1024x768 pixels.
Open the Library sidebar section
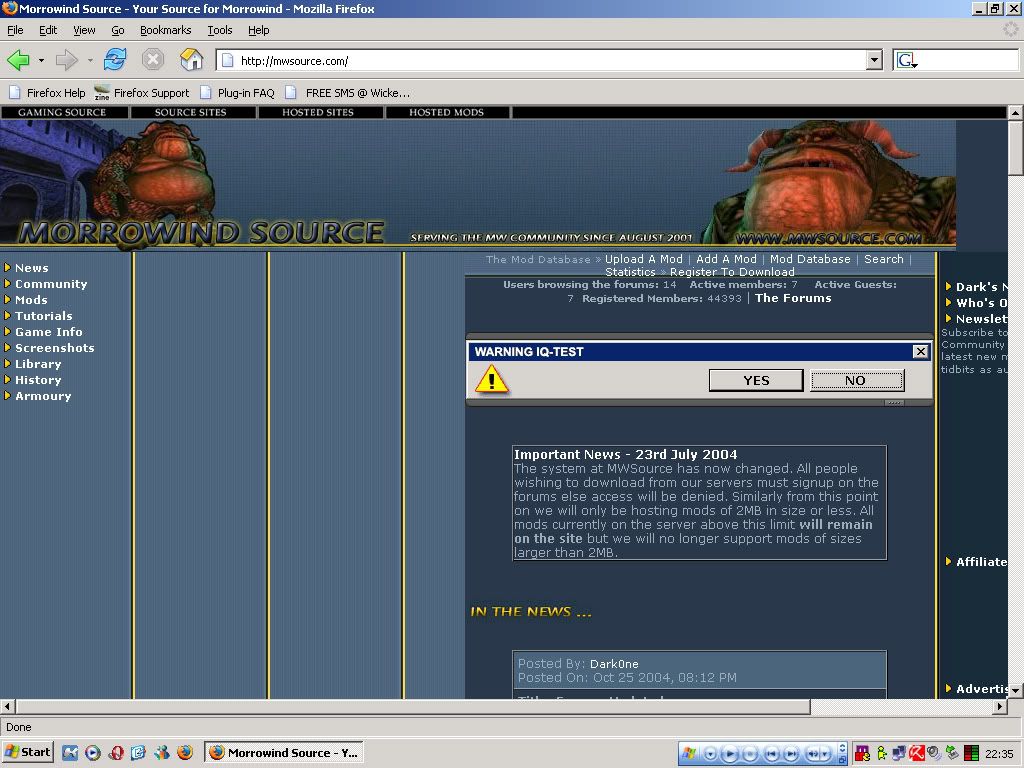[x=33, y=364]
